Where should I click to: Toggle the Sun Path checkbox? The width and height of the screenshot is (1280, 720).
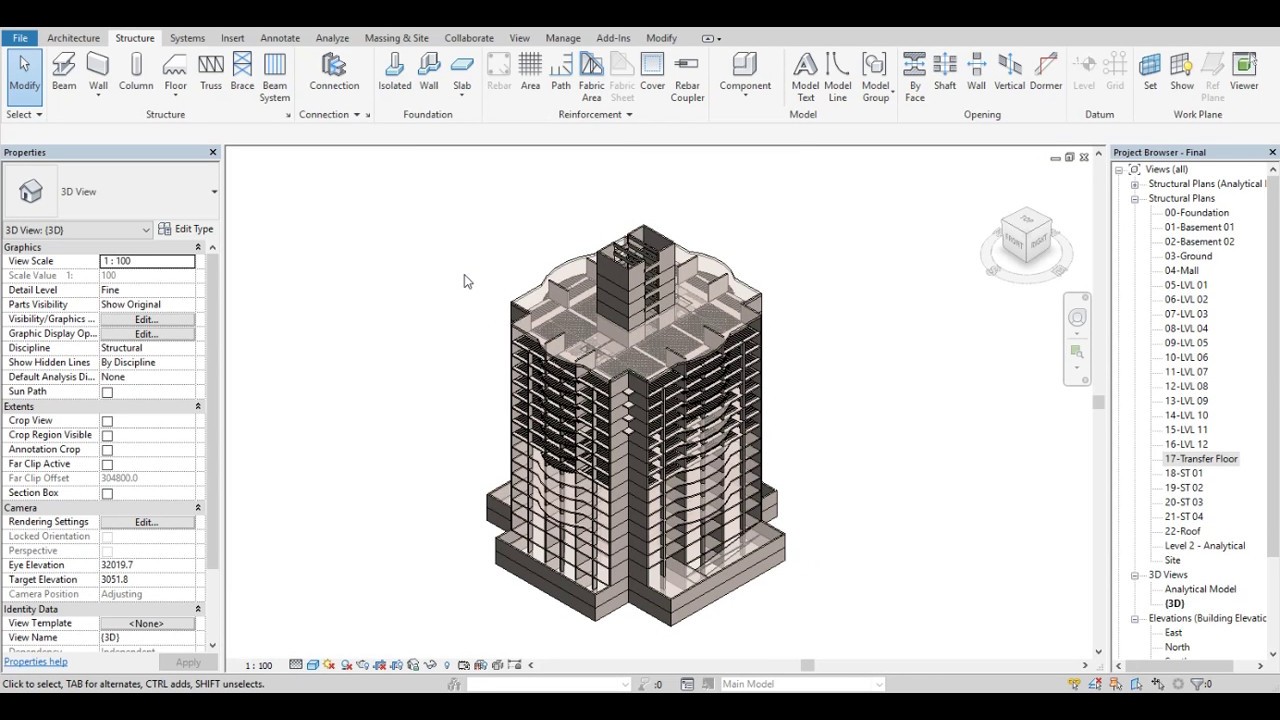click(107, 392)
